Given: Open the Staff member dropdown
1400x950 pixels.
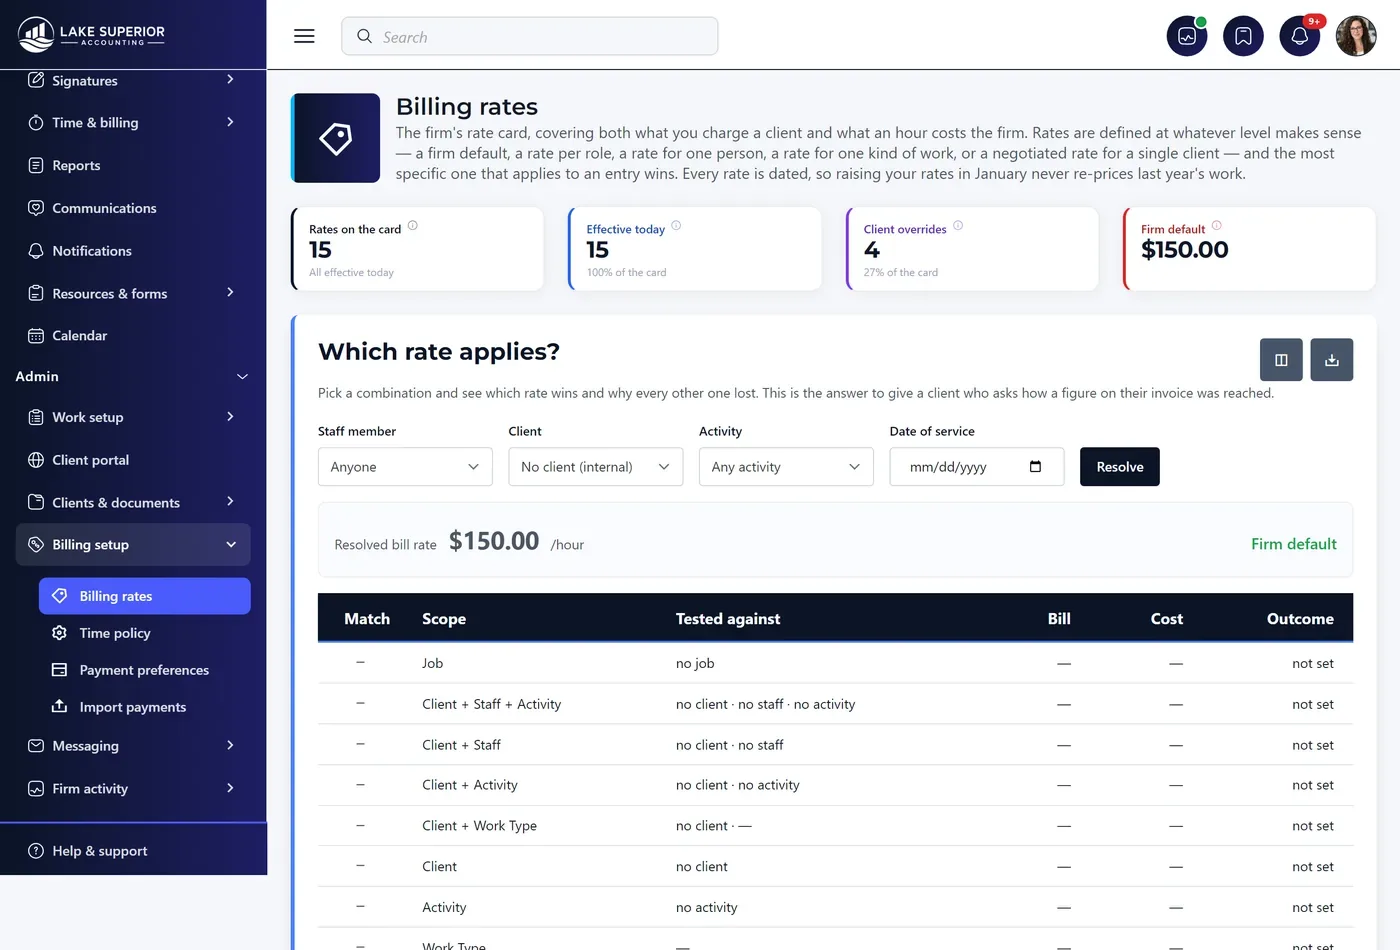Looking at the screenshot, I should (405, 467).
